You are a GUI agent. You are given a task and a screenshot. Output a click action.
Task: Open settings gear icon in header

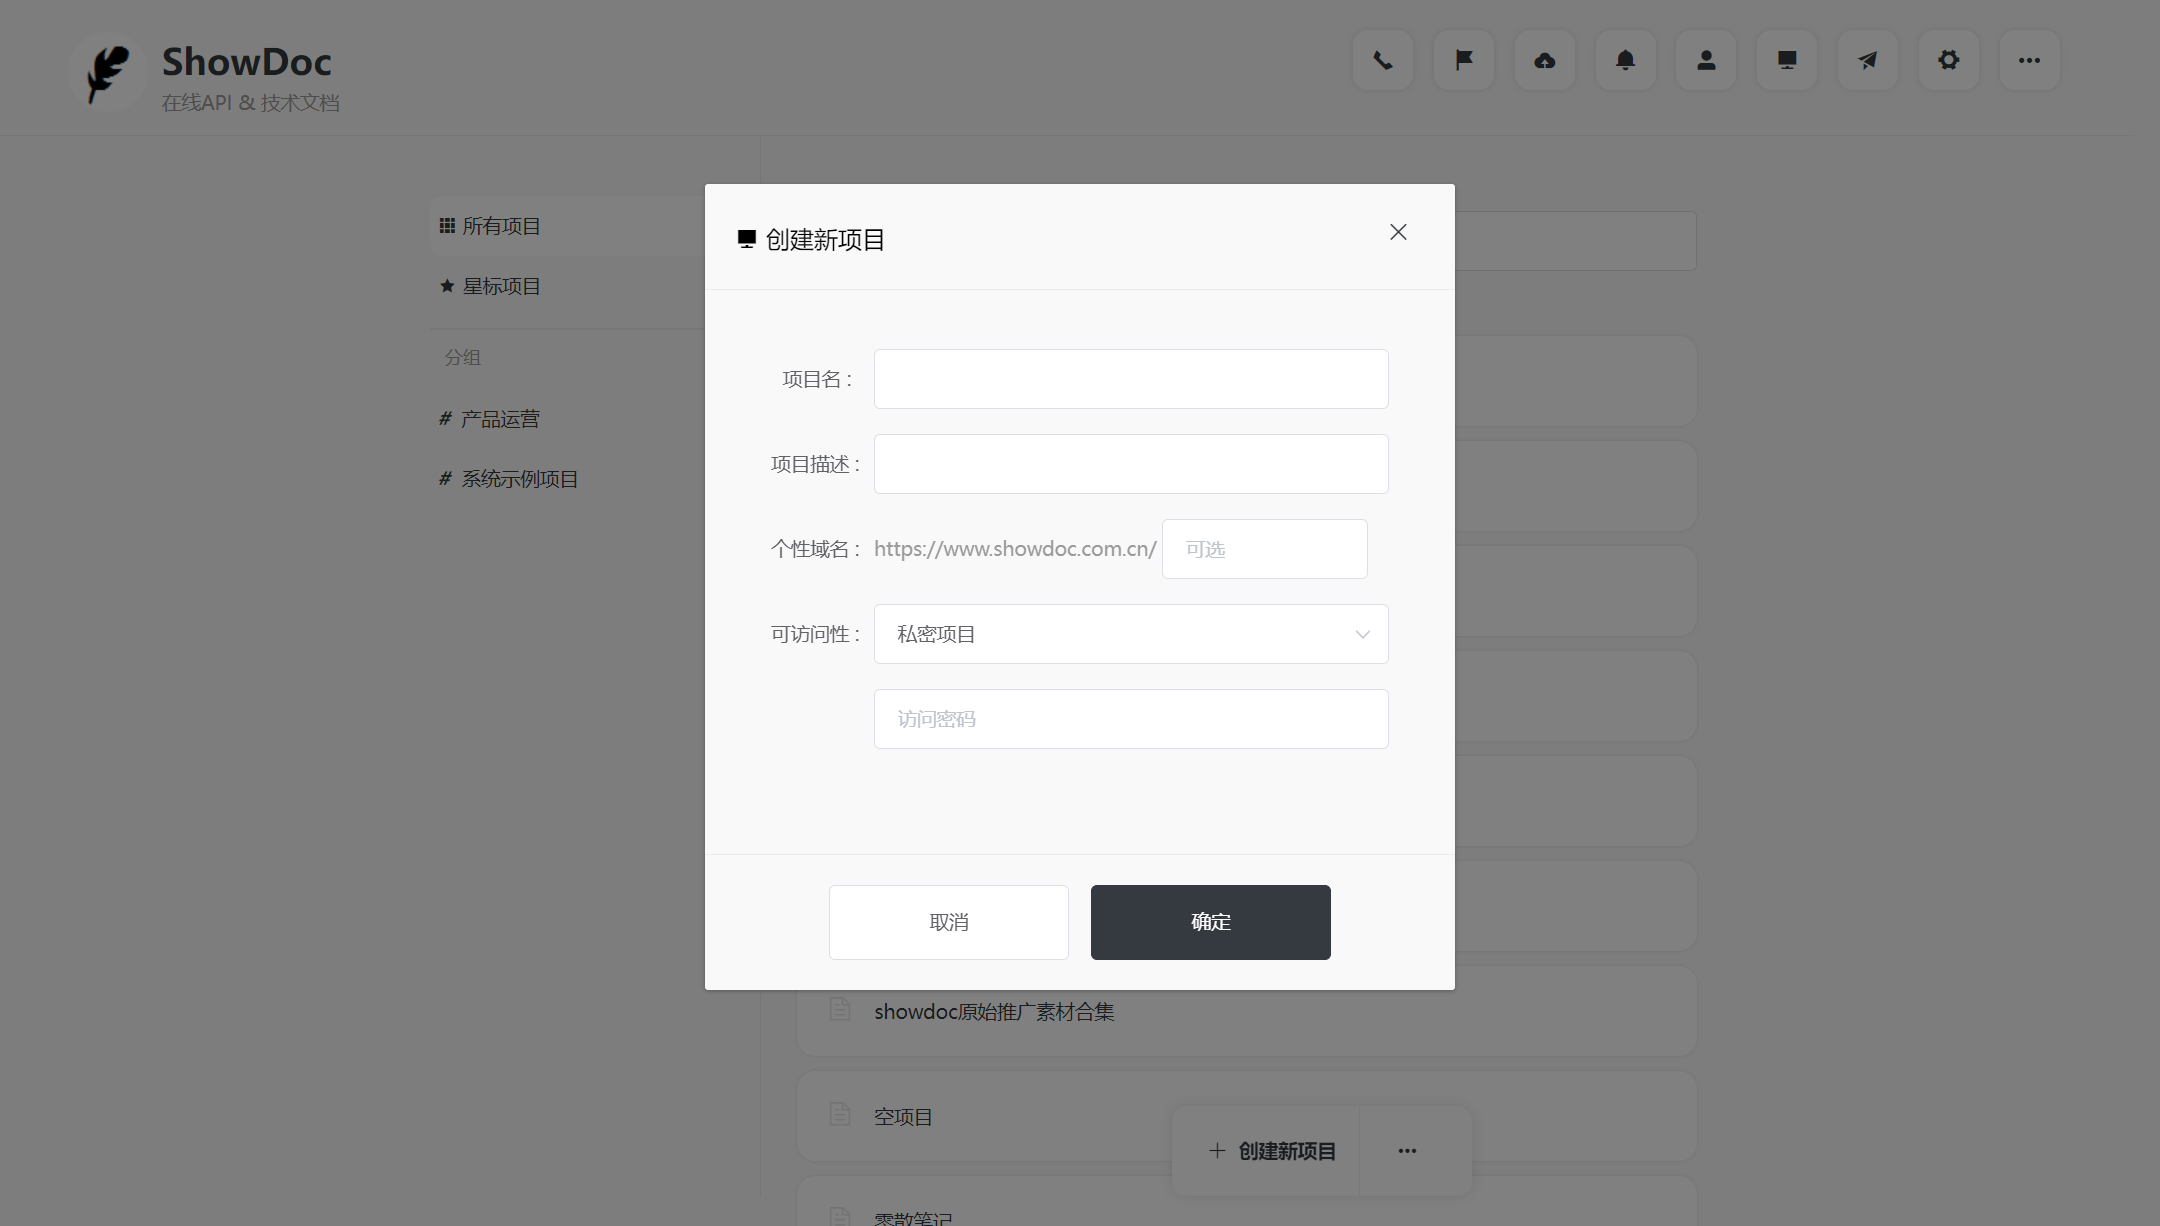point(1948,60)
